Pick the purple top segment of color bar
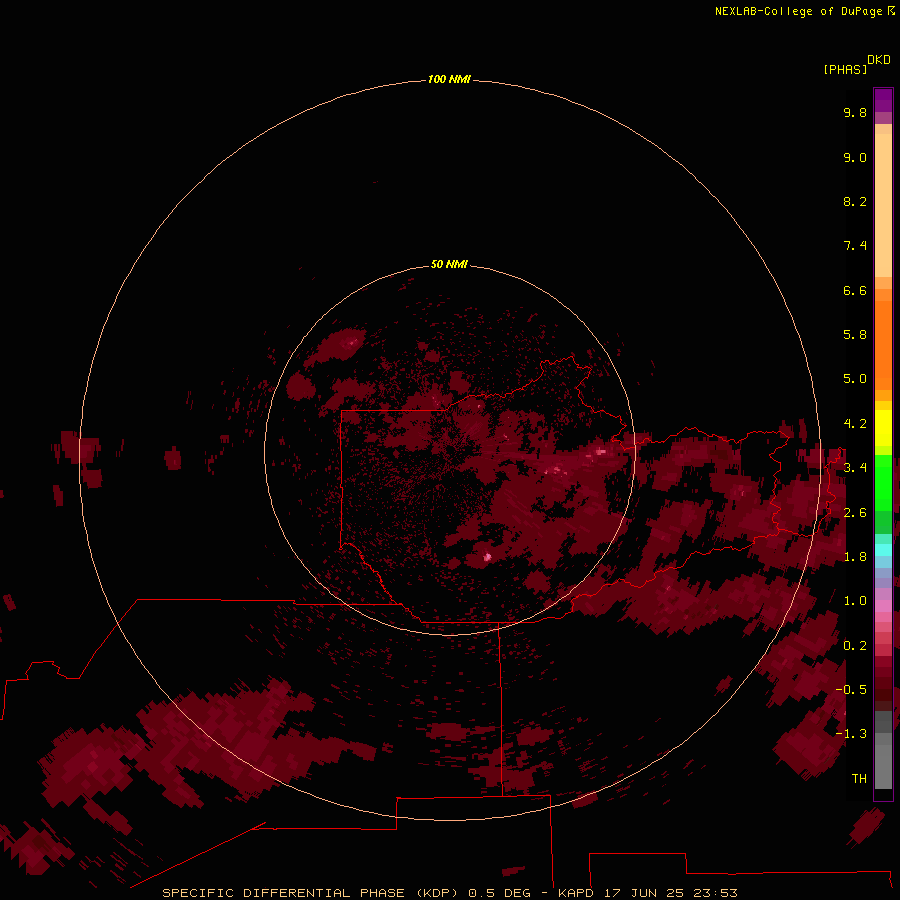 pos(883,100)
